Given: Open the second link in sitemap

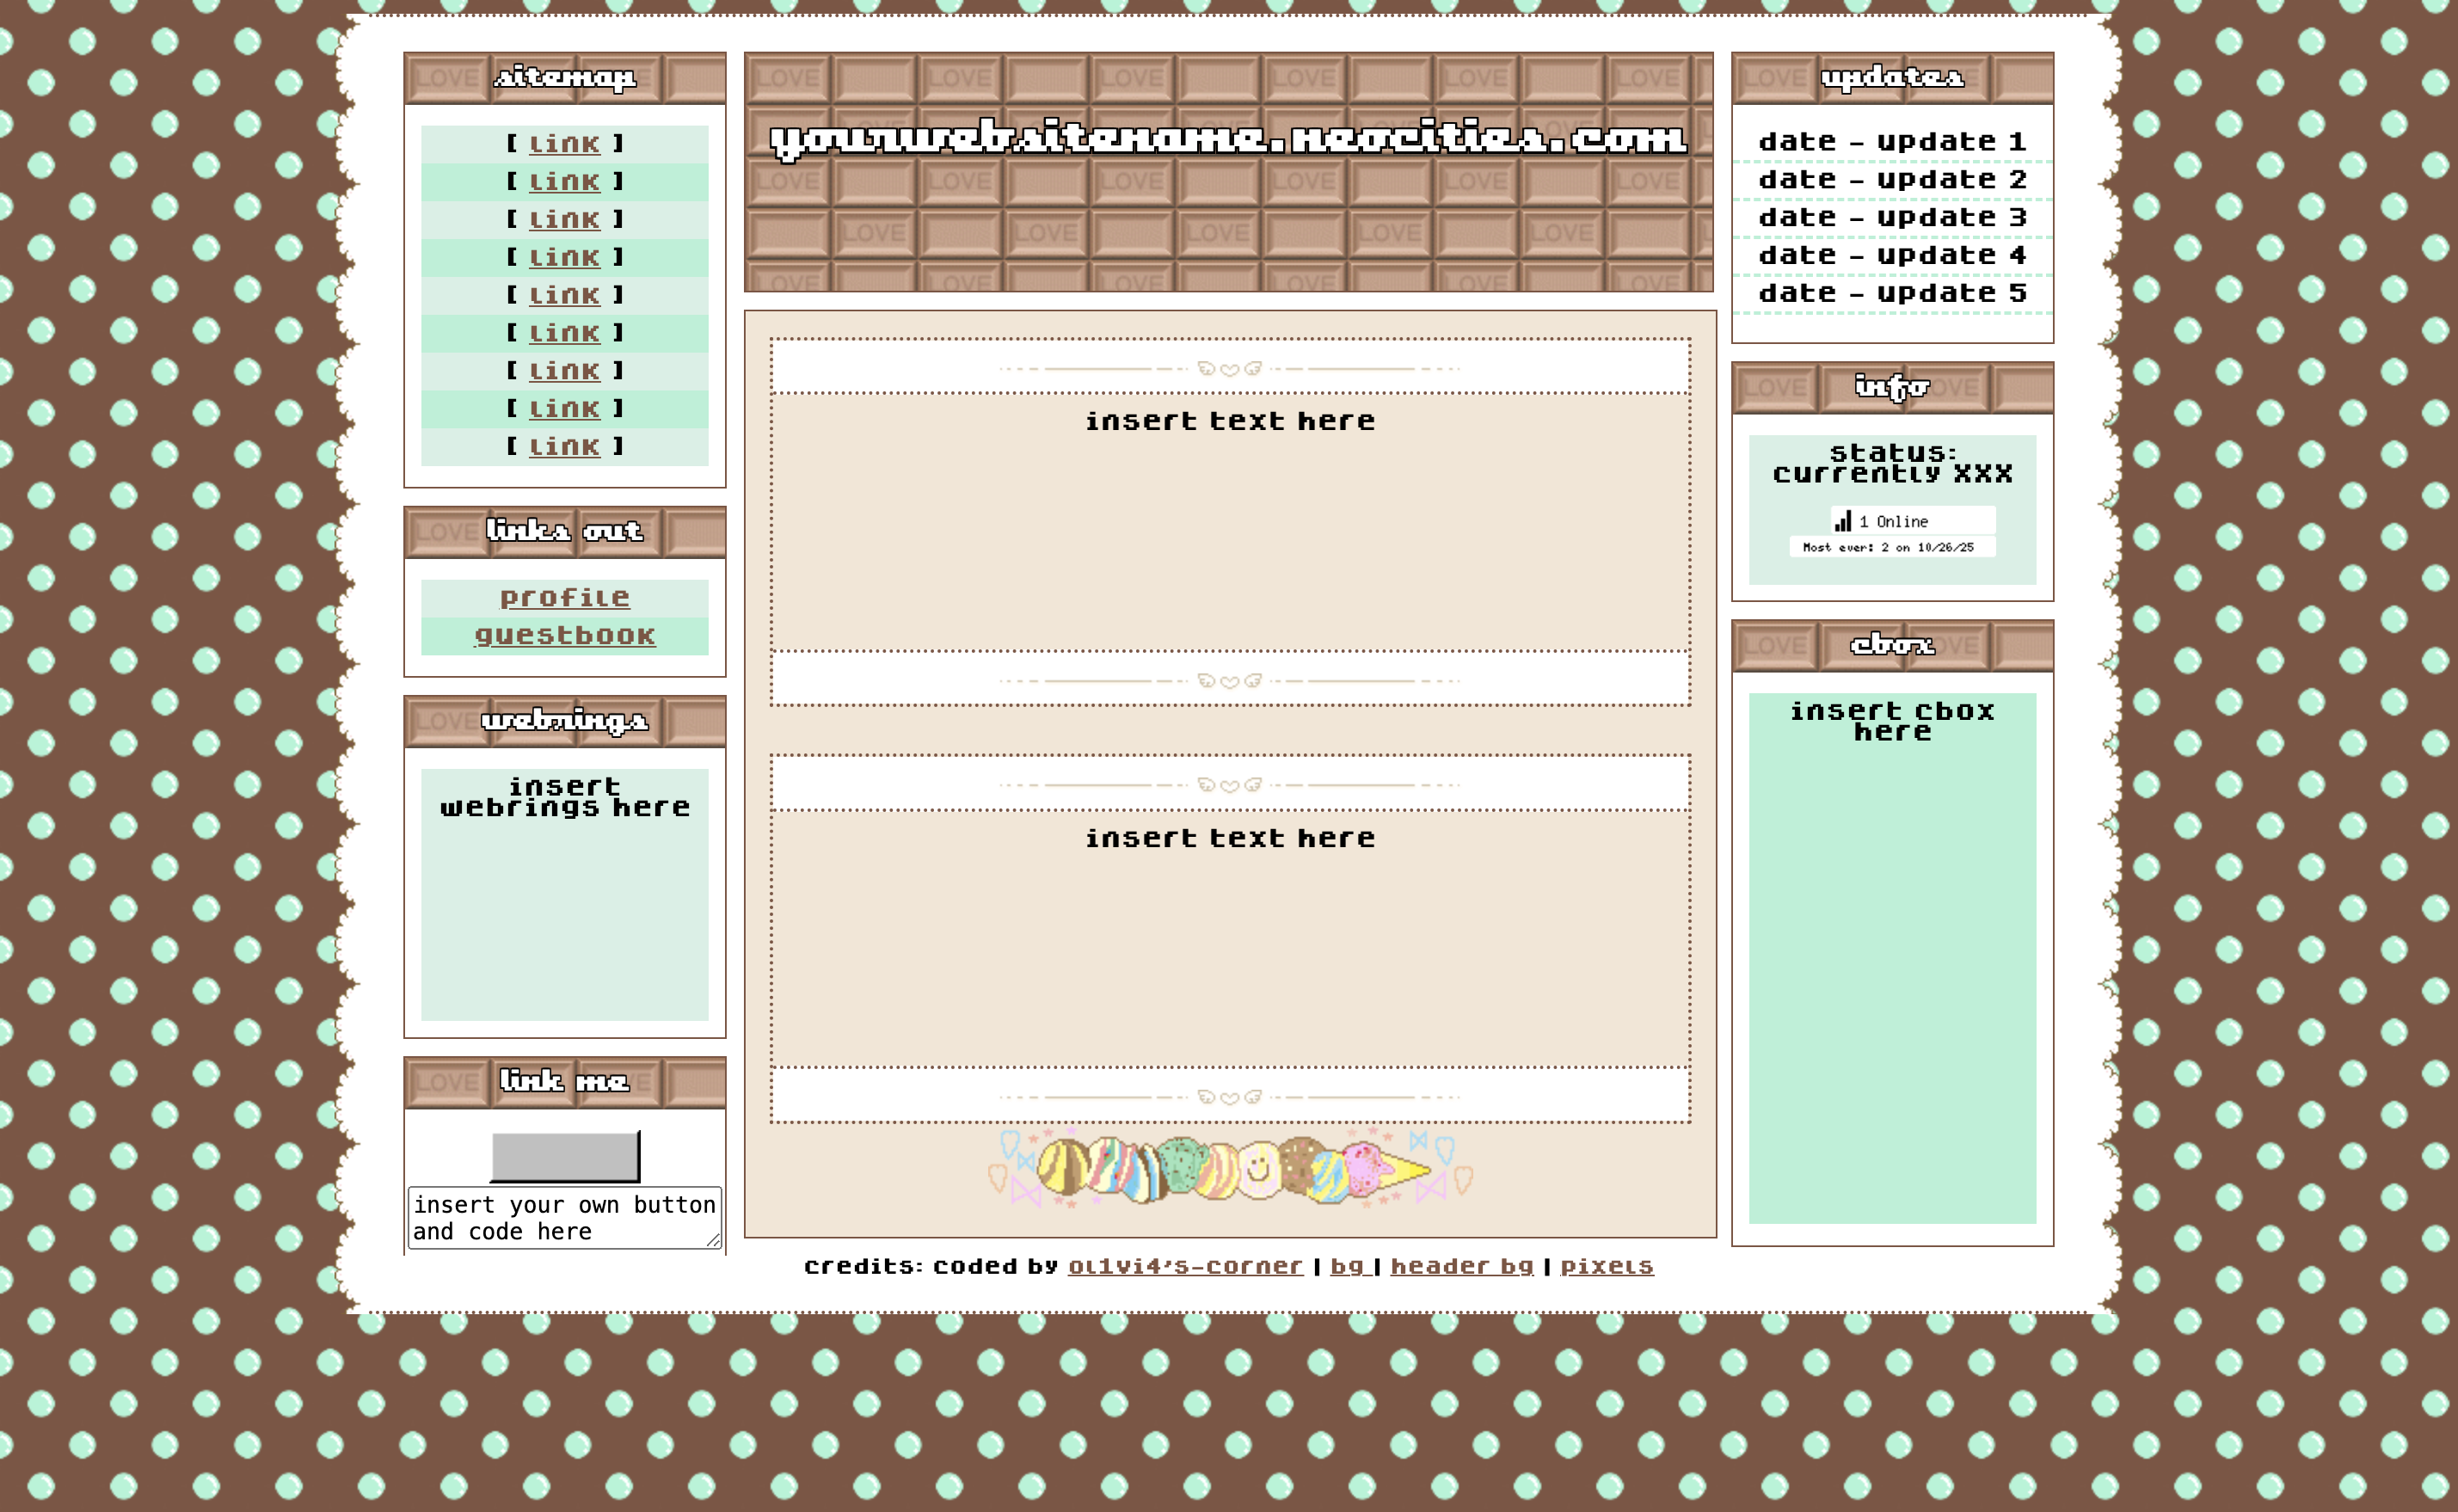Looking at the screenshot, I should click(x=564, y=182).
